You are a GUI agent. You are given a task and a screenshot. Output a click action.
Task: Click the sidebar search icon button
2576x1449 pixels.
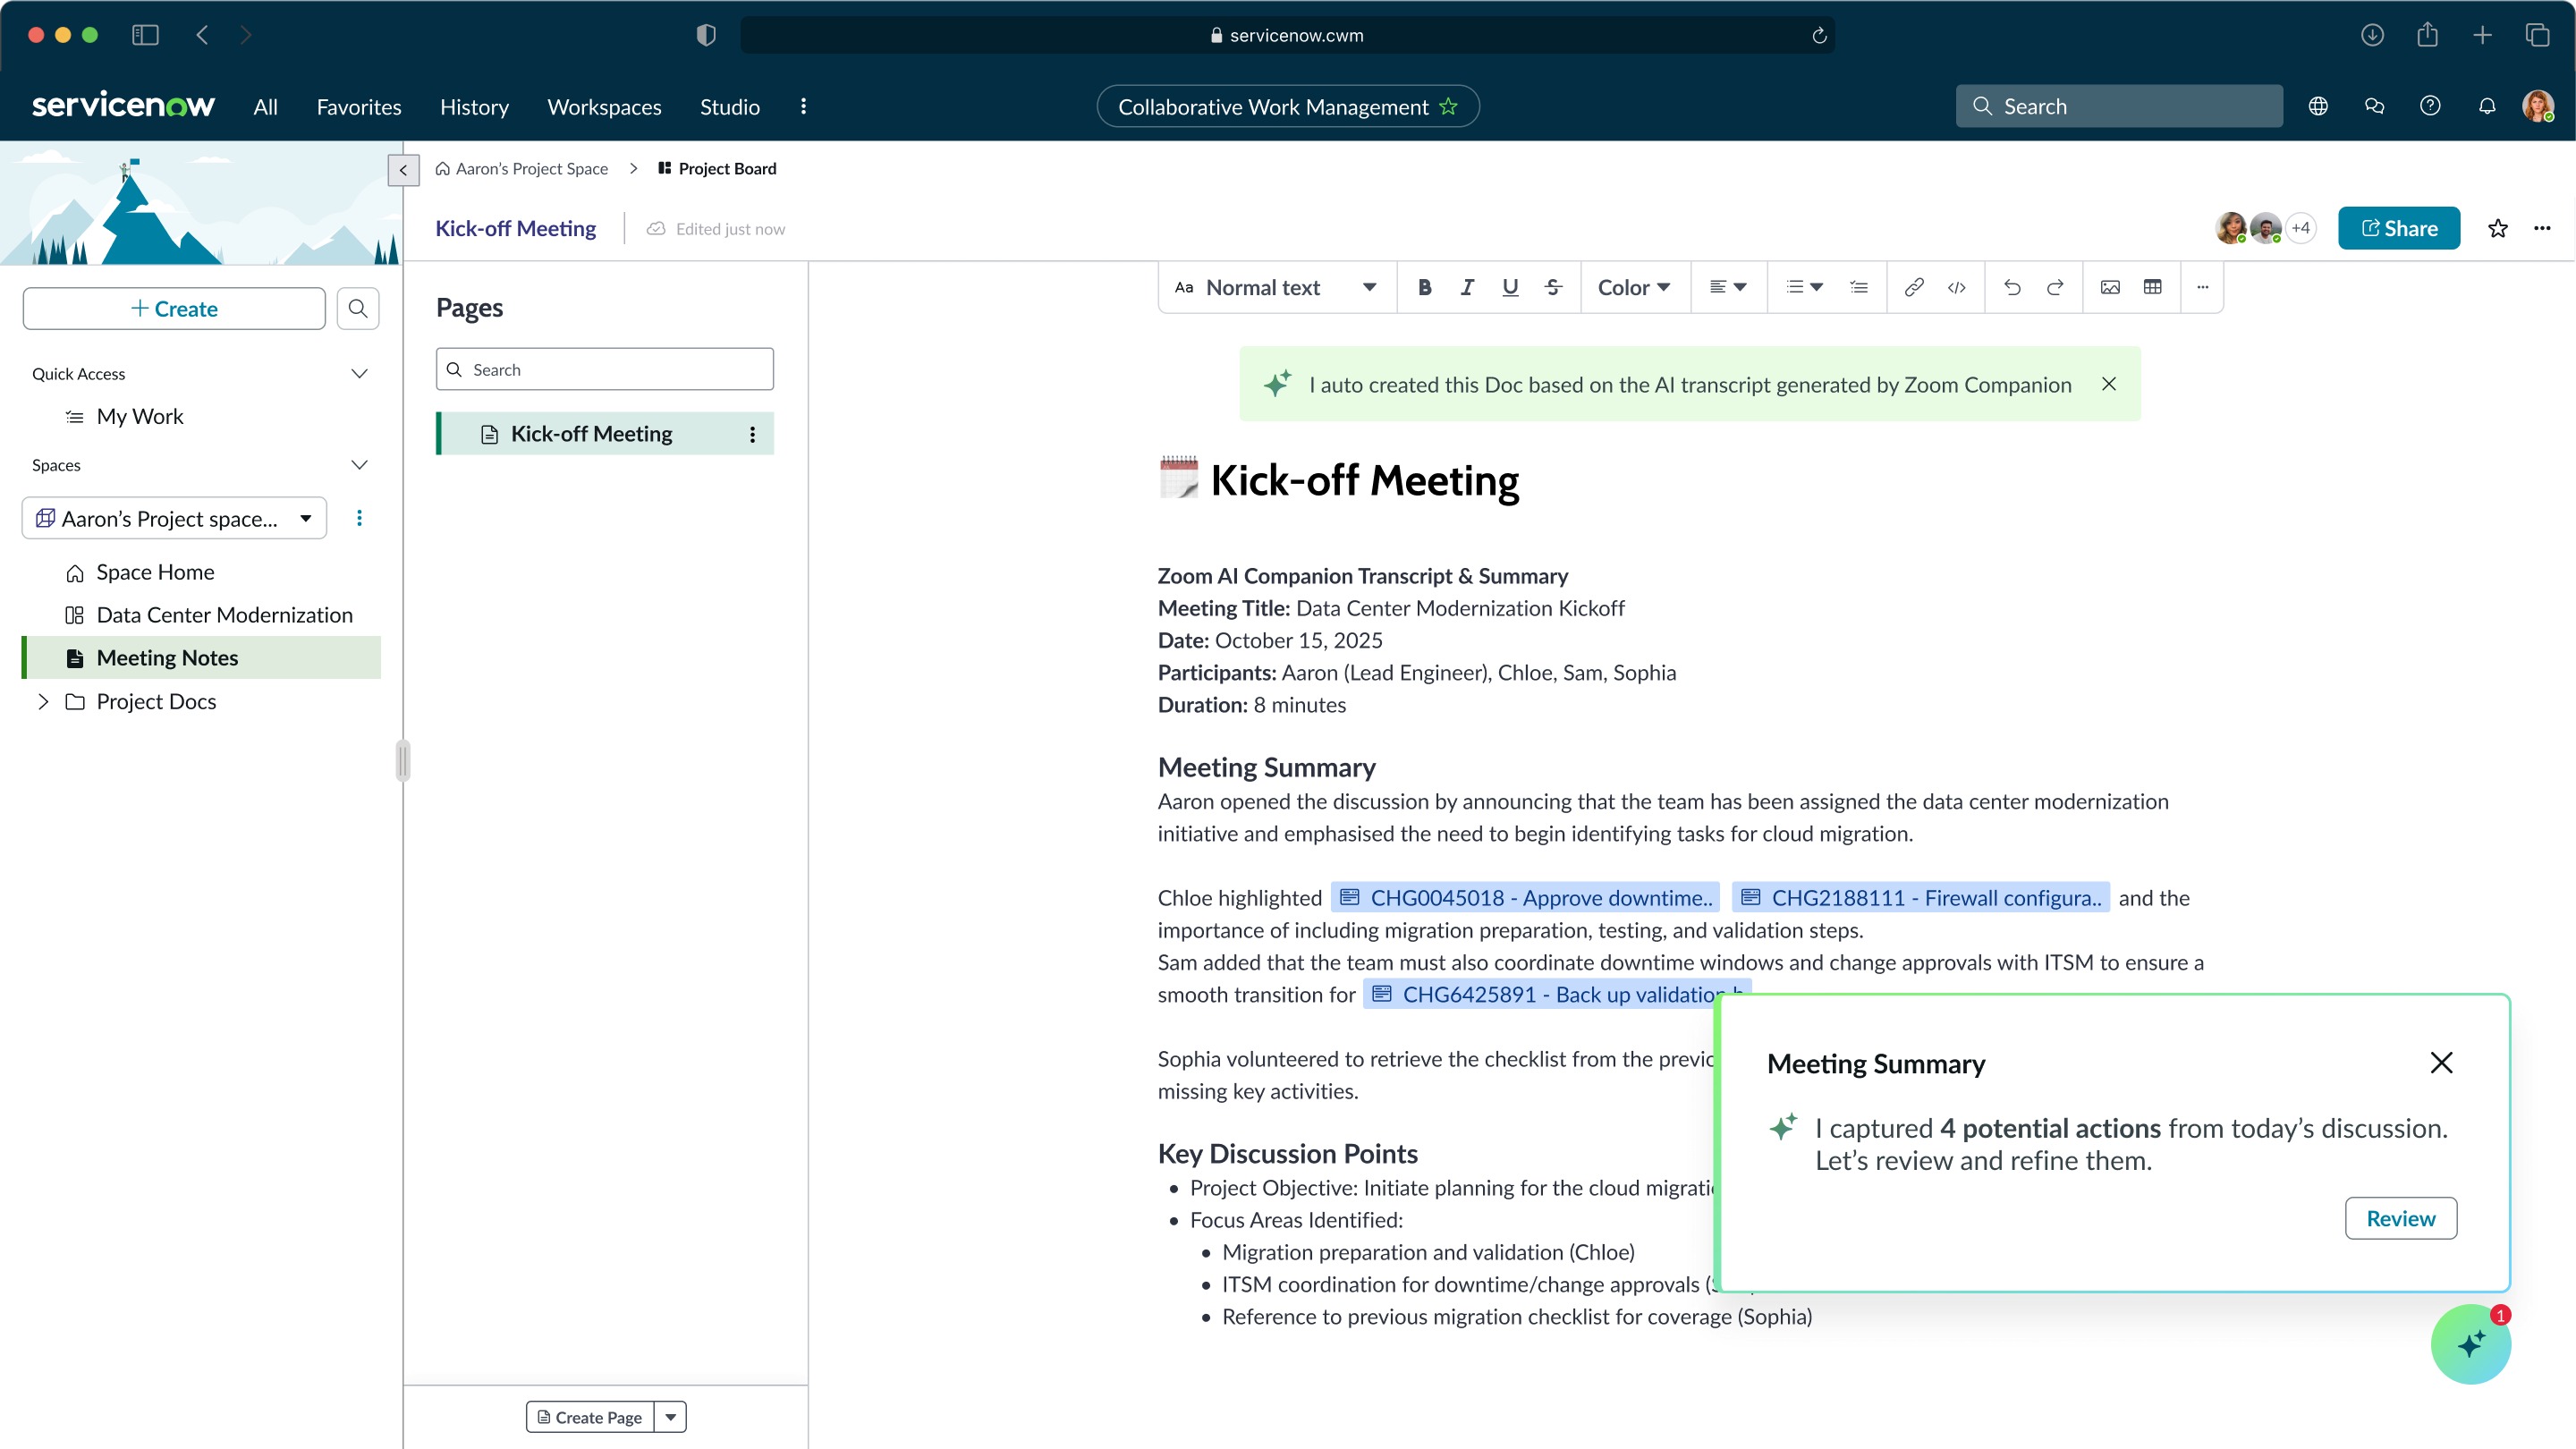pos(358,309)
